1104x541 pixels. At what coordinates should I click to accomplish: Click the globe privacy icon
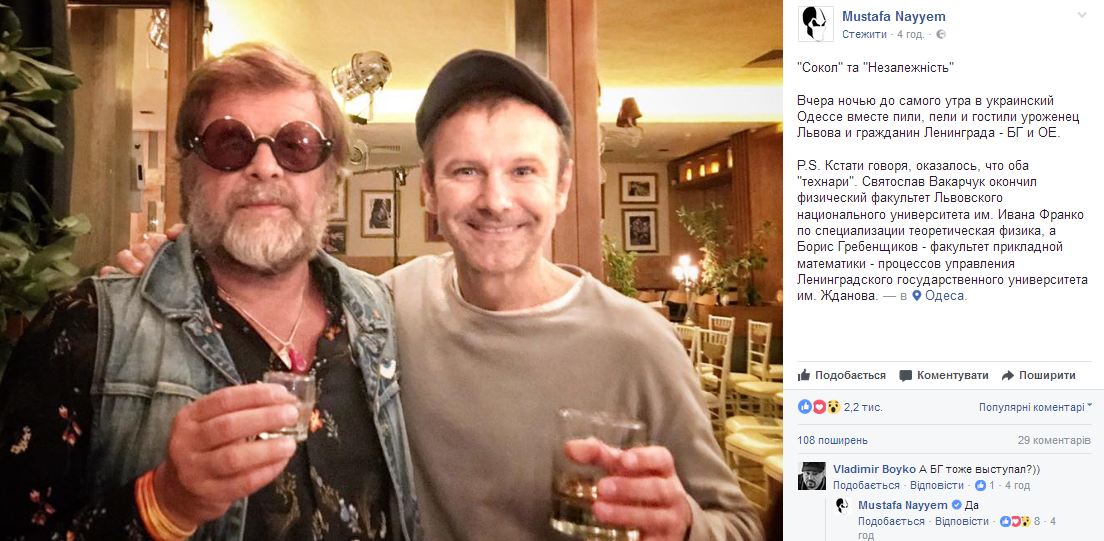pos(940,34)
